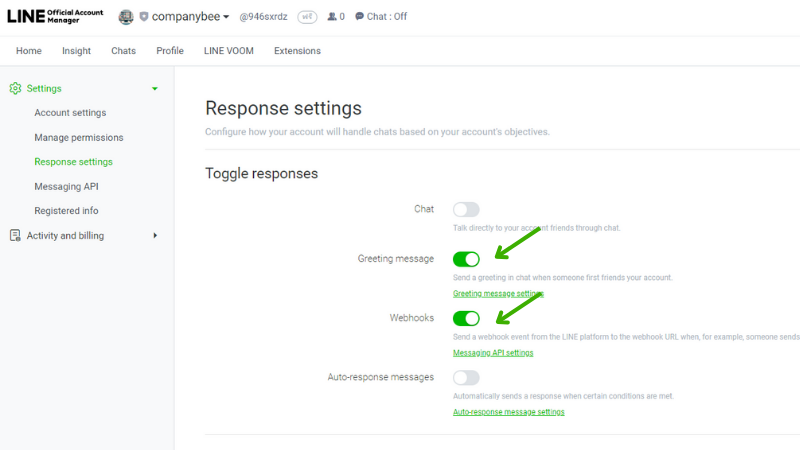Click the Activity and billing document icon
Image resolution: width=800 pixels, height=450 pixels.
click(15, 235)
